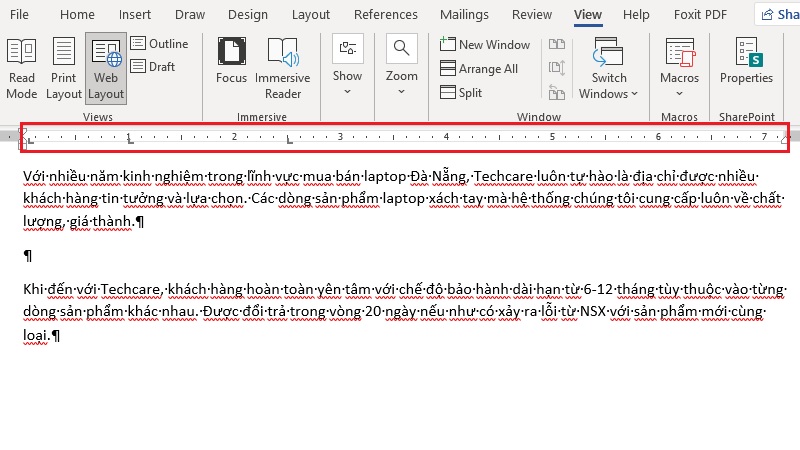Switch to Mailings tab
This screenshot has height=450, width=800.
[x=464, y=14]
